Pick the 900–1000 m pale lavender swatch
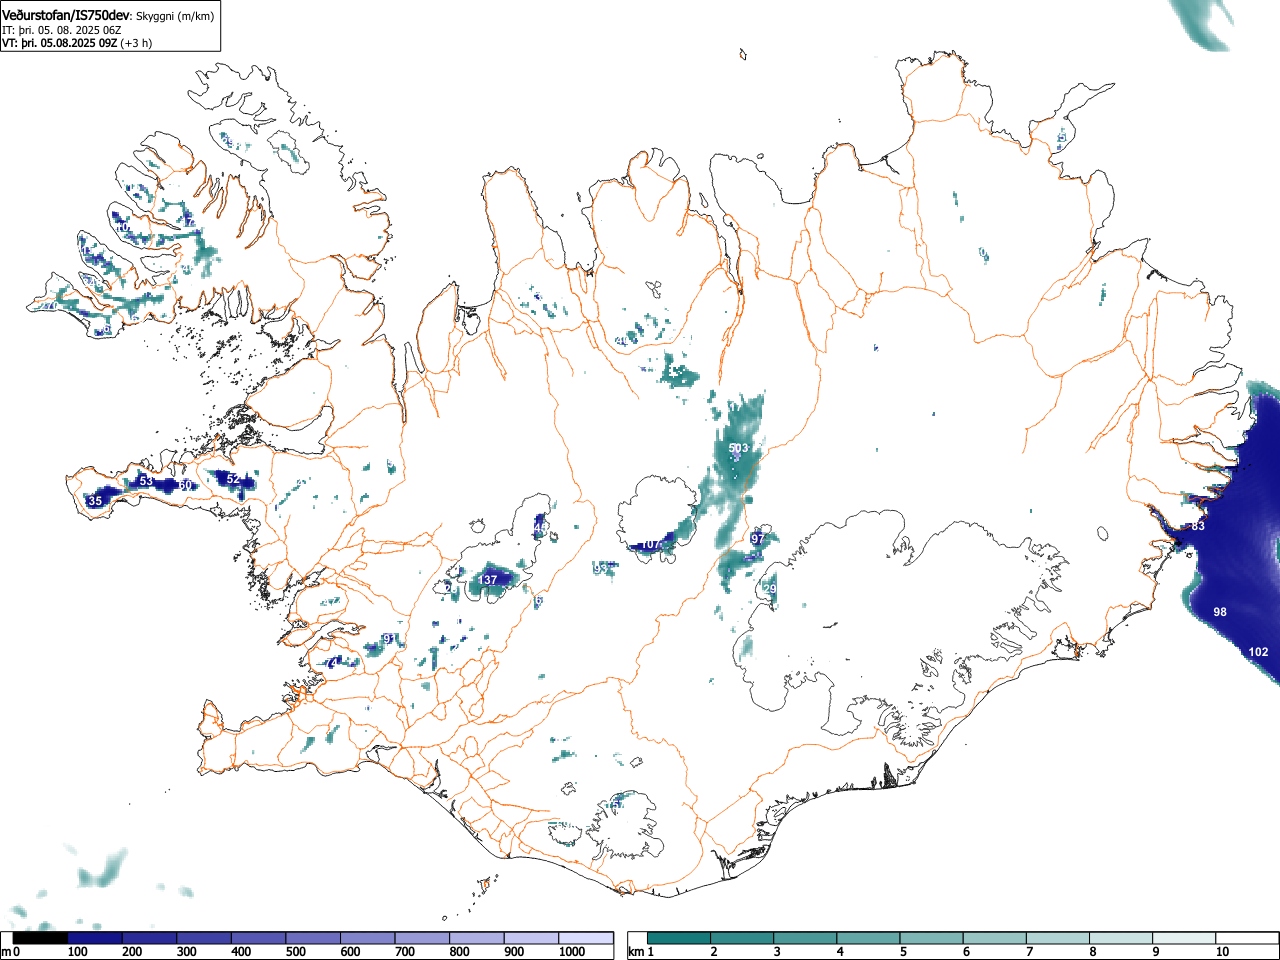Viewport: 1280px width, 960px height. coord(531,938)
